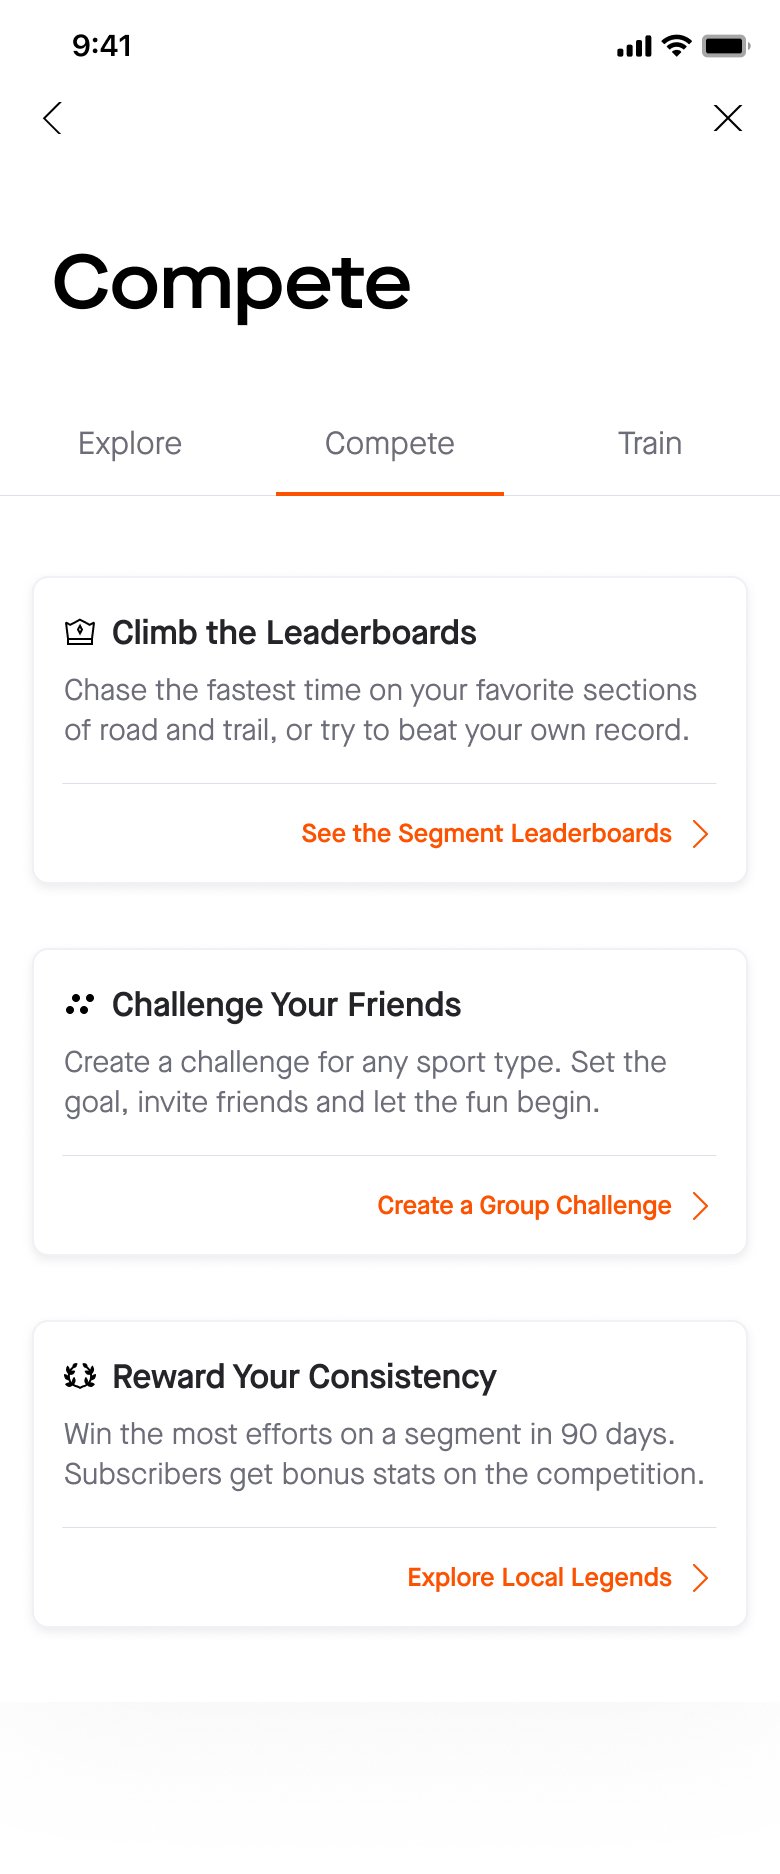
Task: Tap the Climb the Leaderboards card heading
Action: pos(294,632)
